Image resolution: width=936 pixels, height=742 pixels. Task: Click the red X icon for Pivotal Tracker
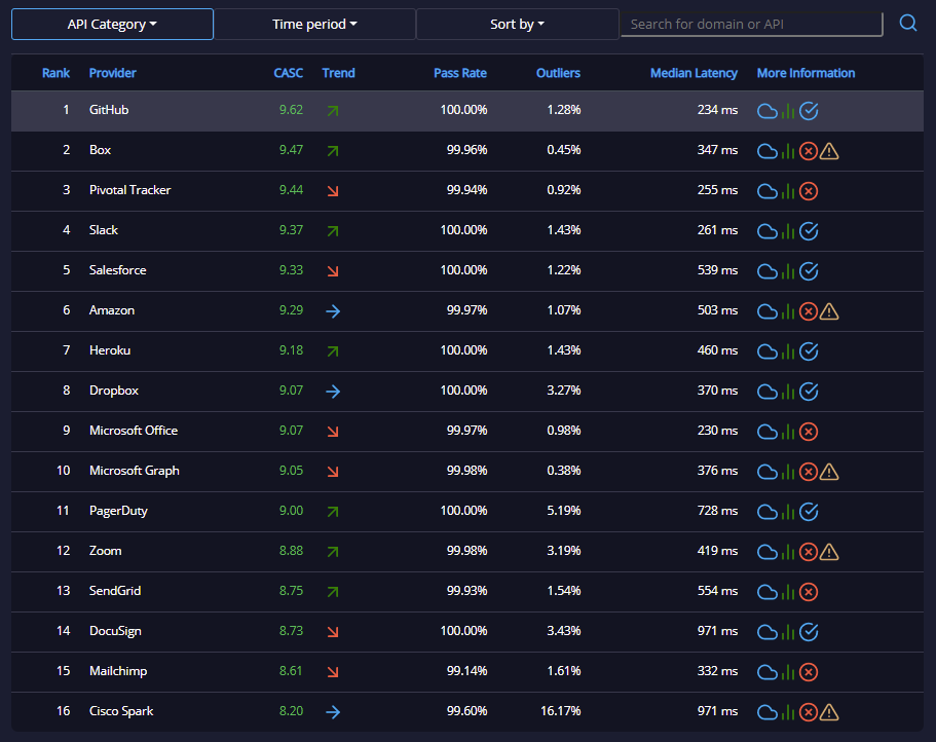(x=808, y=192)
